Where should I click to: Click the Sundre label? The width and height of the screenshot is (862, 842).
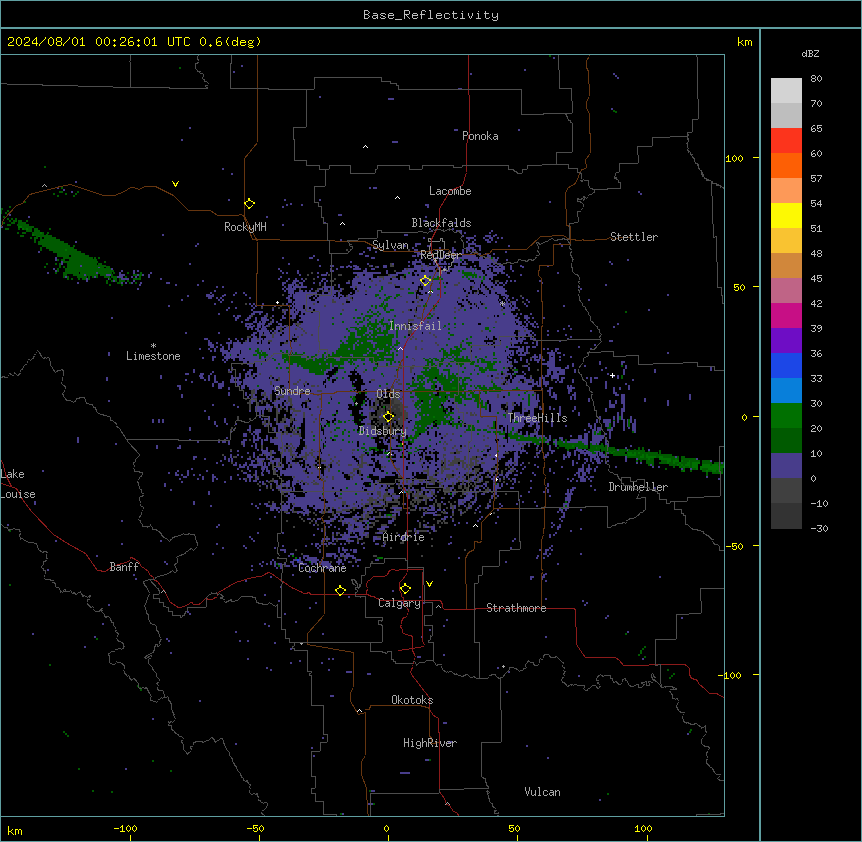(x=292, y=391)
